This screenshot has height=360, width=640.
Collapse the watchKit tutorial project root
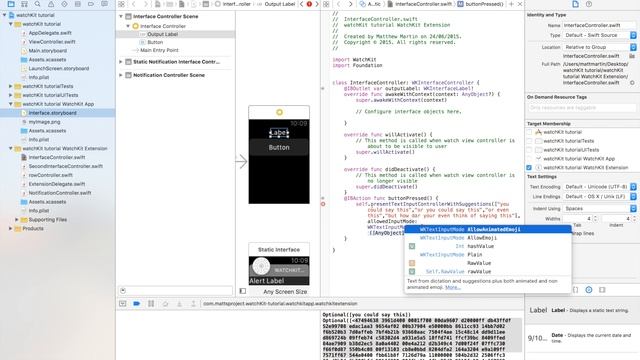pos(4,15)
